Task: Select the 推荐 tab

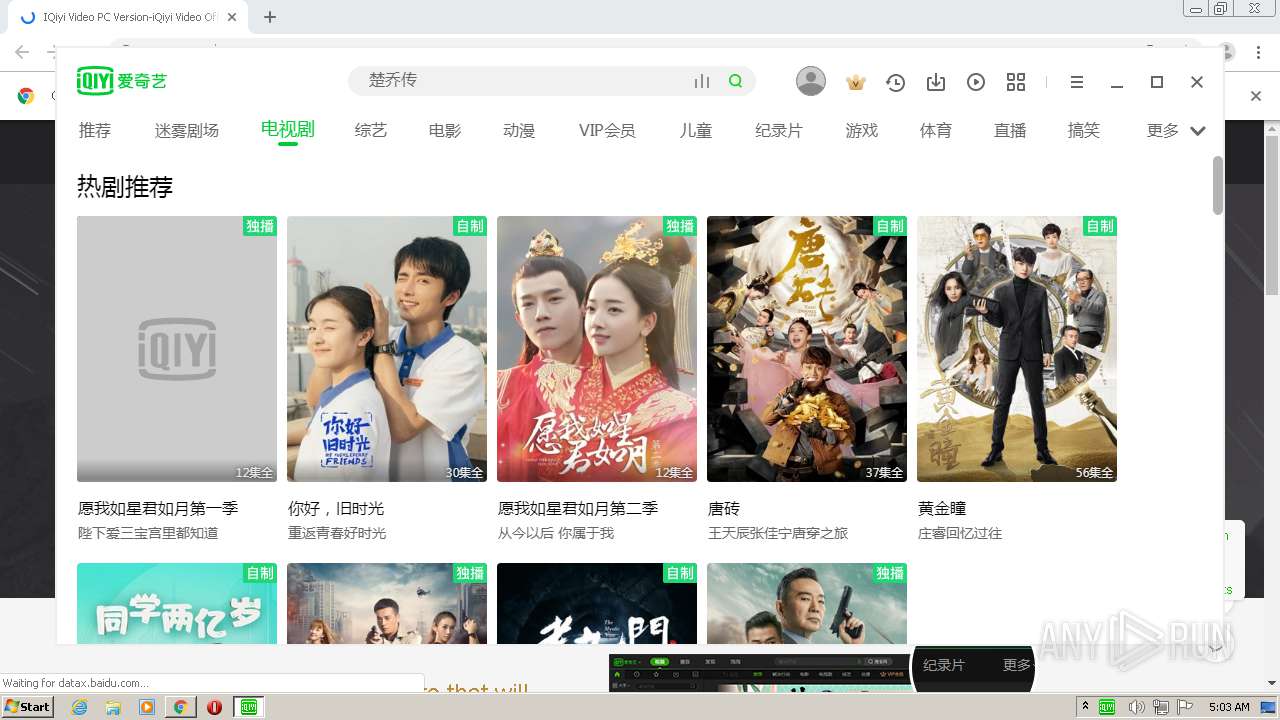Action: pos(95,131)
